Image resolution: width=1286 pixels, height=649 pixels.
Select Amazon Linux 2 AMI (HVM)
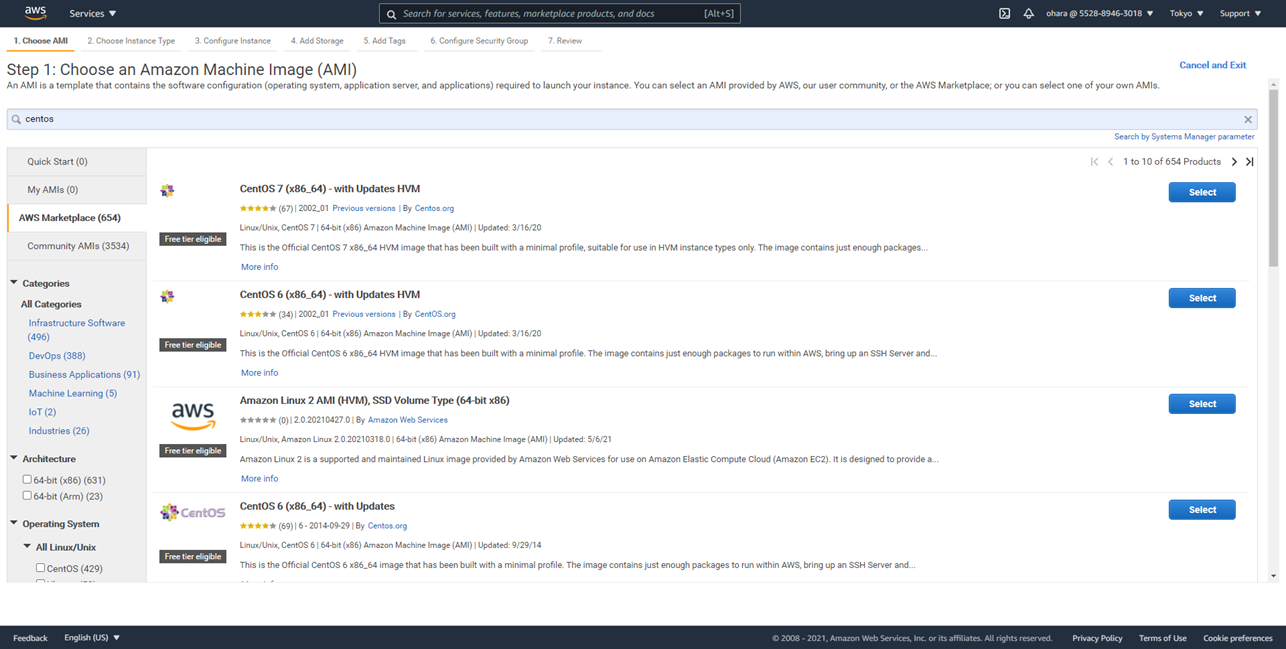pos(1202,404)
